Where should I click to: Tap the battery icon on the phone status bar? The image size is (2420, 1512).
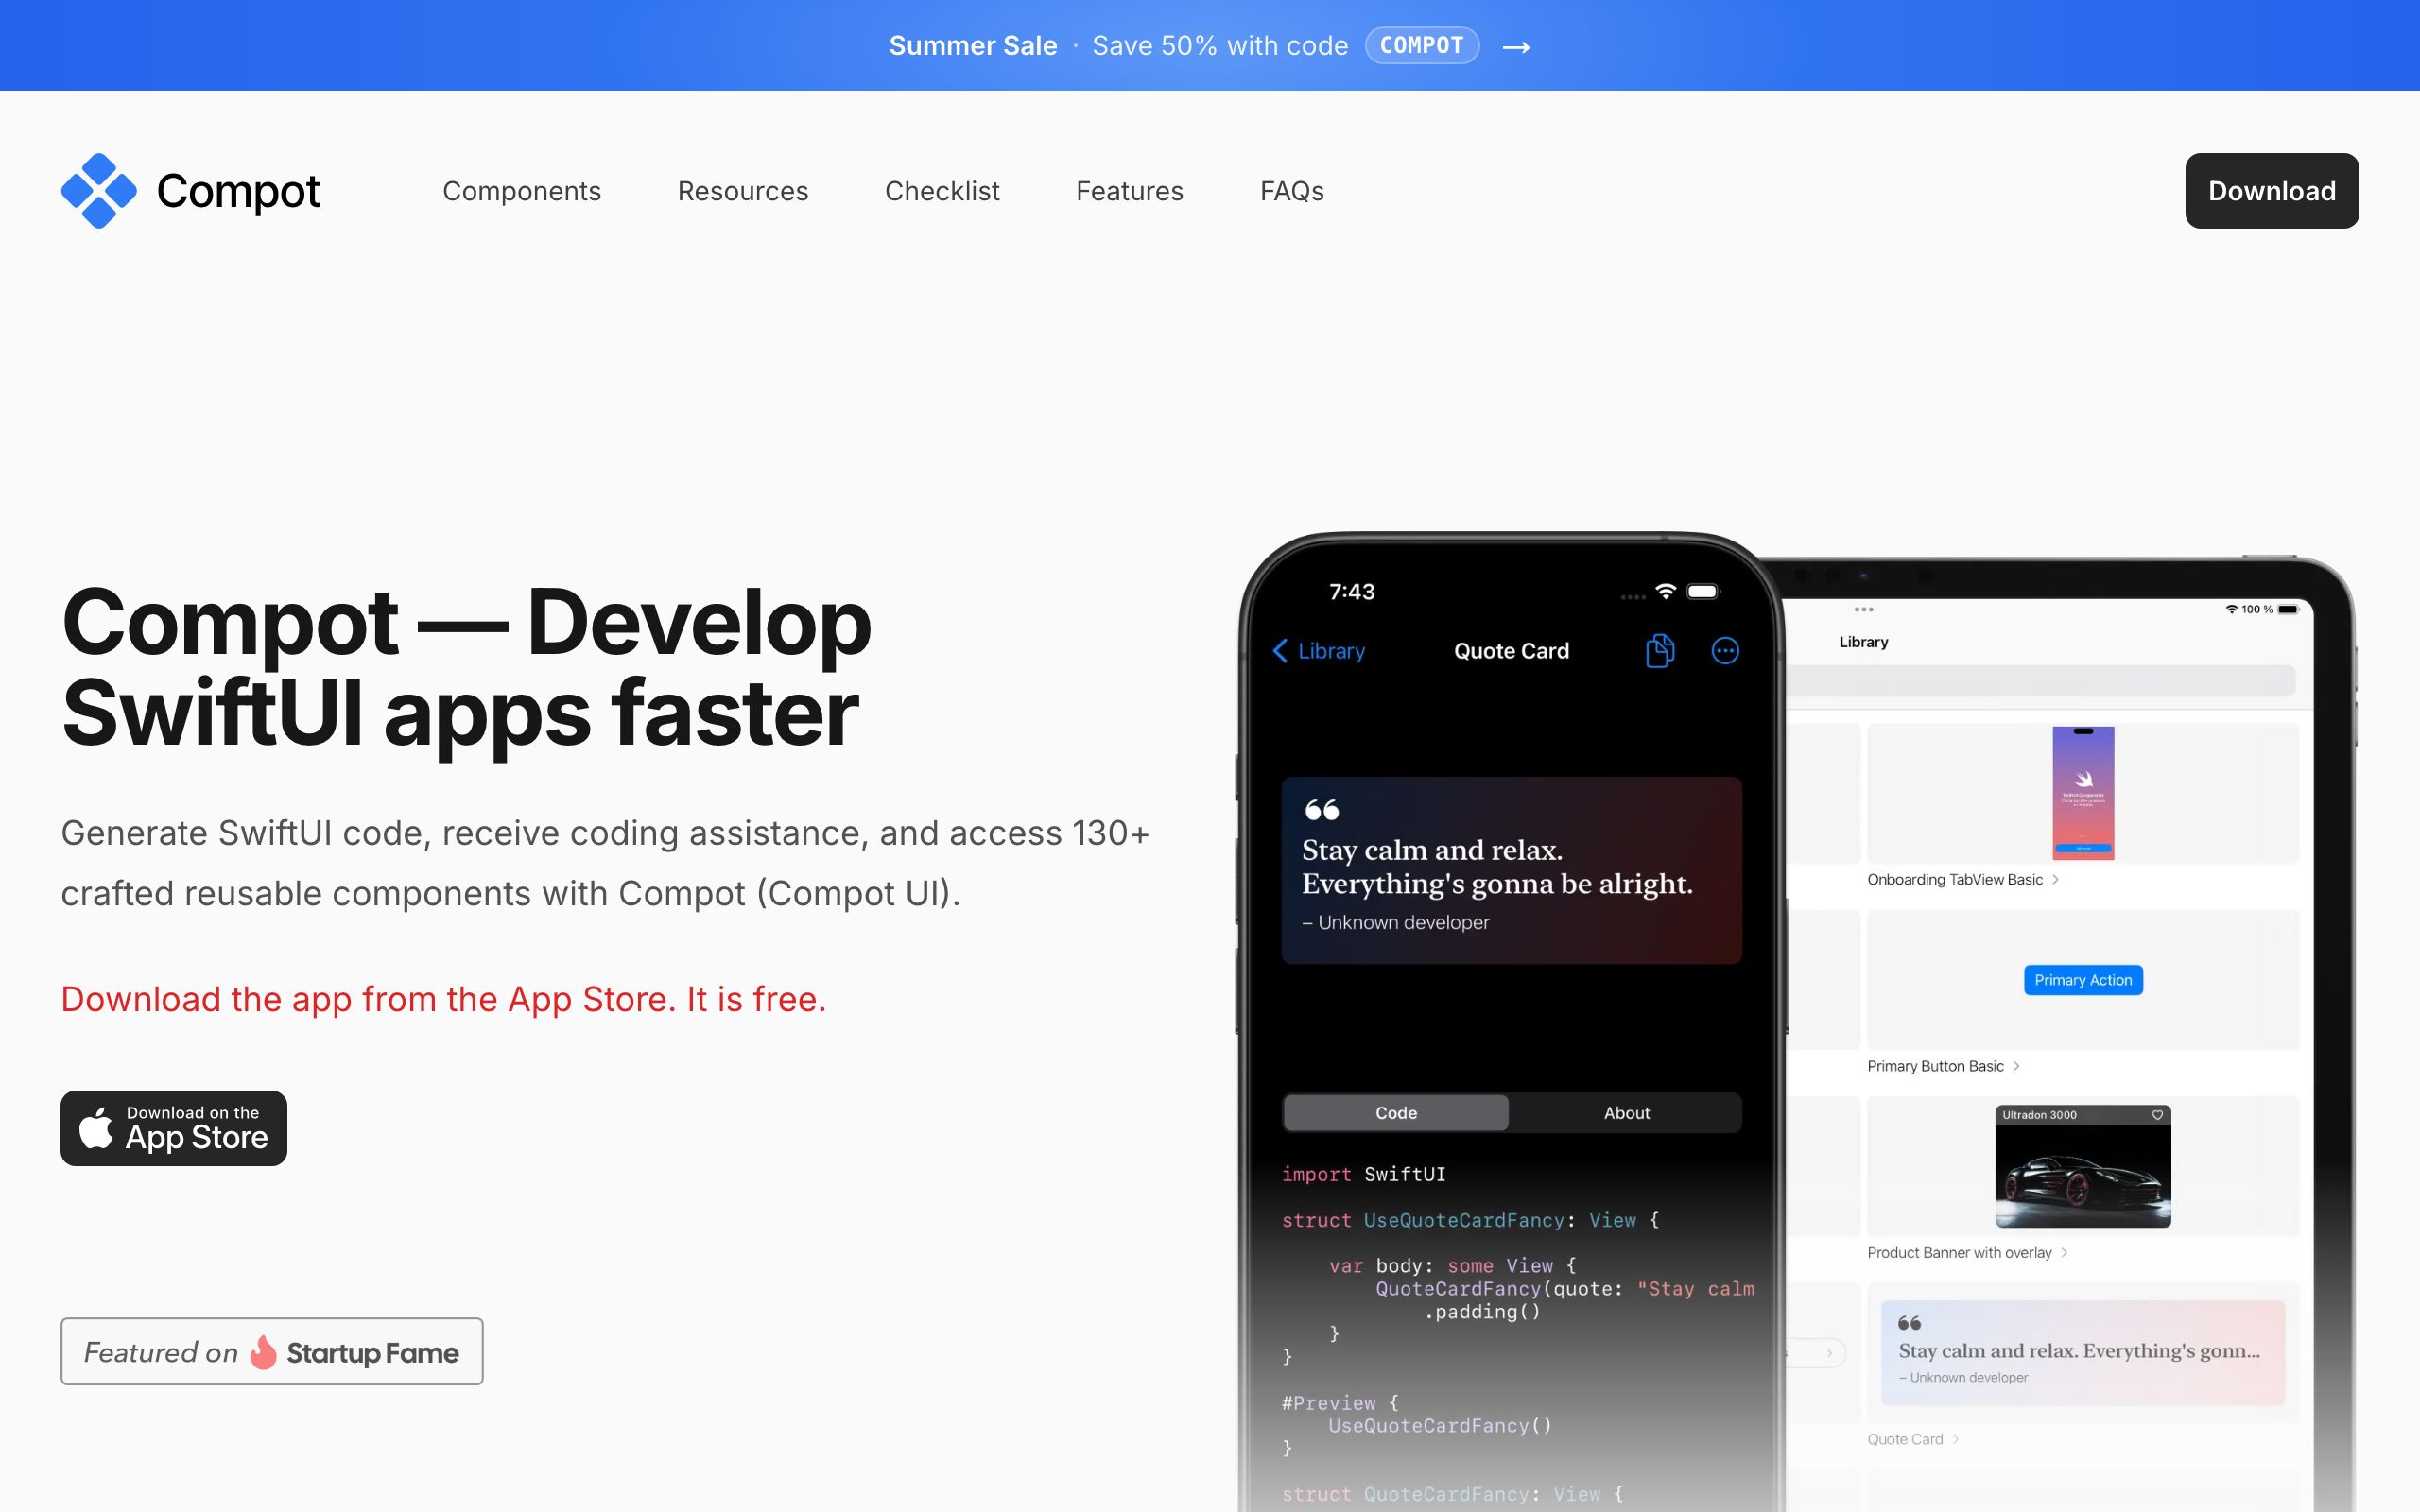1703,591
